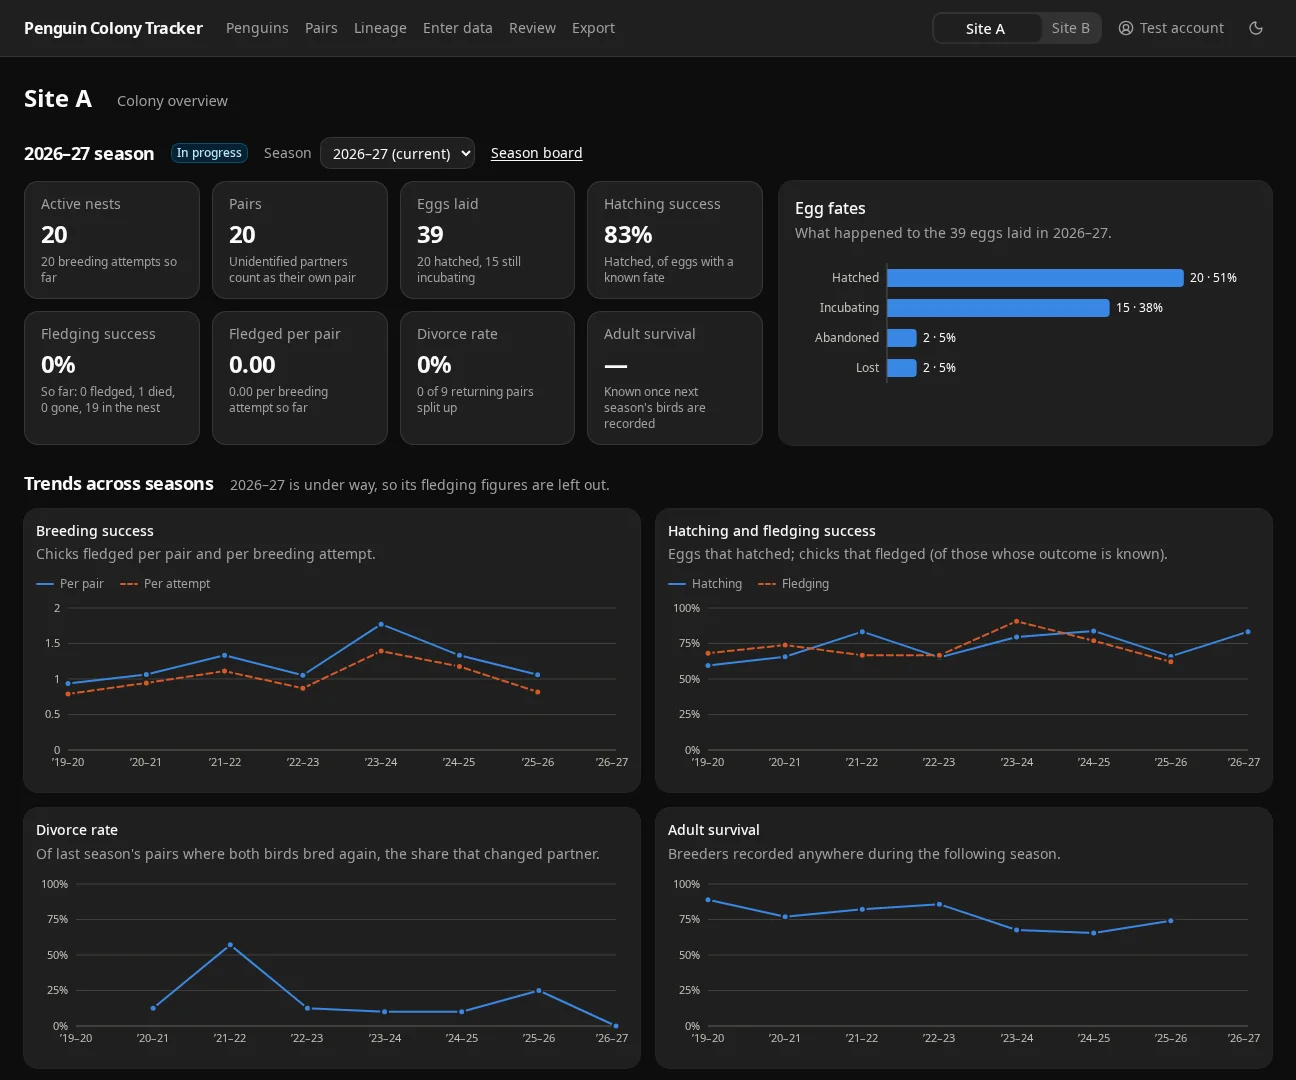Viewport: 1296px width, 1080px height.
Task: Click the Fledged per pair 0.00 value
Action: click(x=252, y=365)
